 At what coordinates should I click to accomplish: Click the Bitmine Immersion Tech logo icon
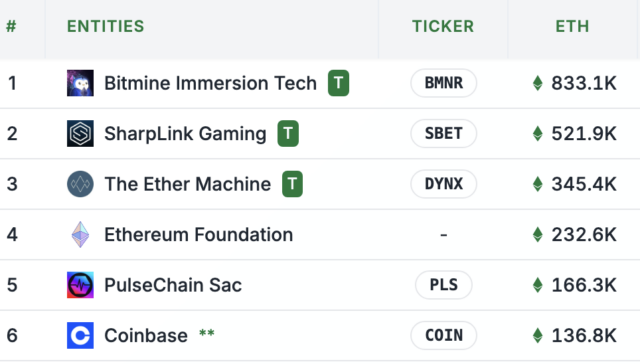80,83
